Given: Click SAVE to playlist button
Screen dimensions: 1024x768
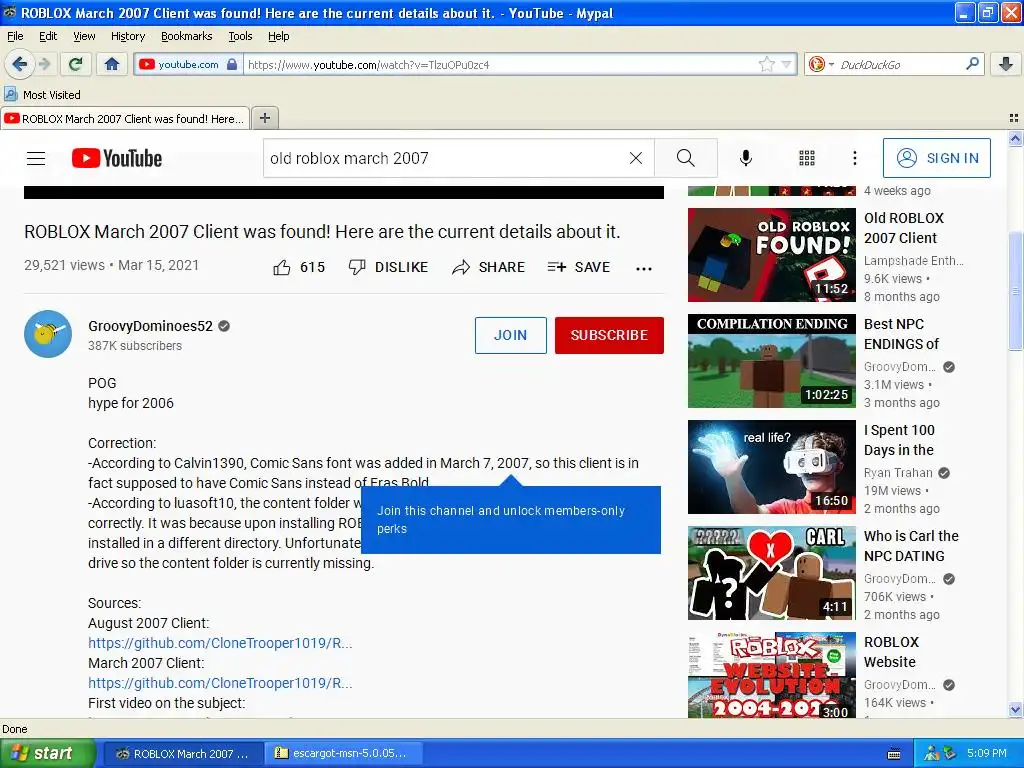Looking at the screenshot, I should point(579,267).
